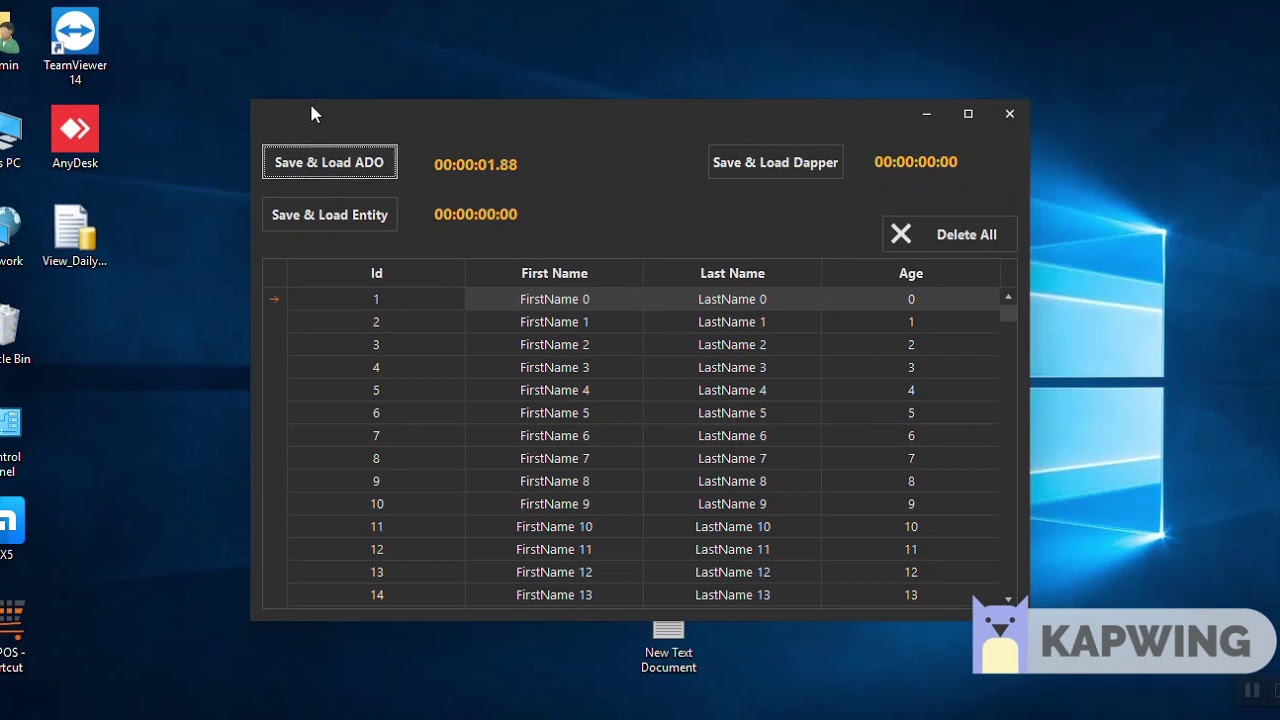
Task: Select the FirstName 5 cell
Action: [x=554, y=413]
